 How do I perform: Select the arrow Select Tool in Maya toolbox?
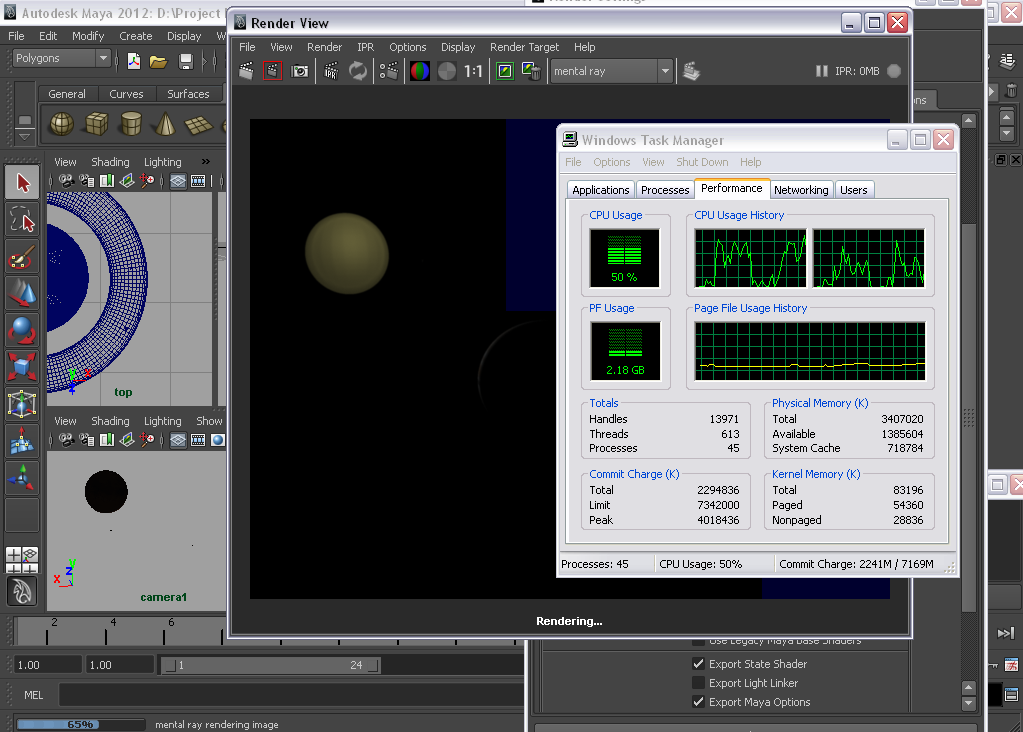23,183
